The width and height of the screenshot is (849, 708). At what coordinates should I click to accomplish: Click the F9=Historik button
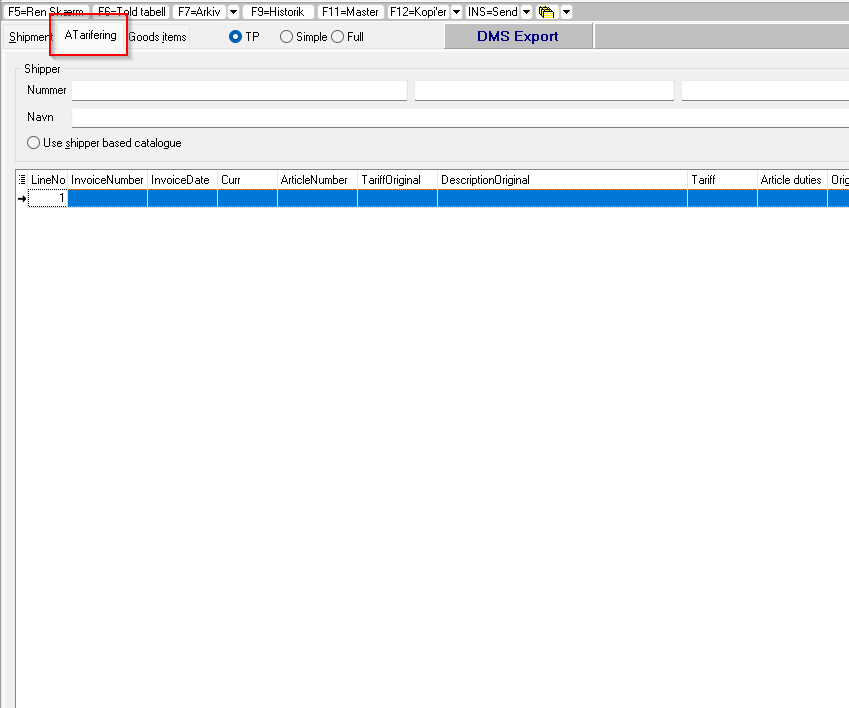point(277,12)
